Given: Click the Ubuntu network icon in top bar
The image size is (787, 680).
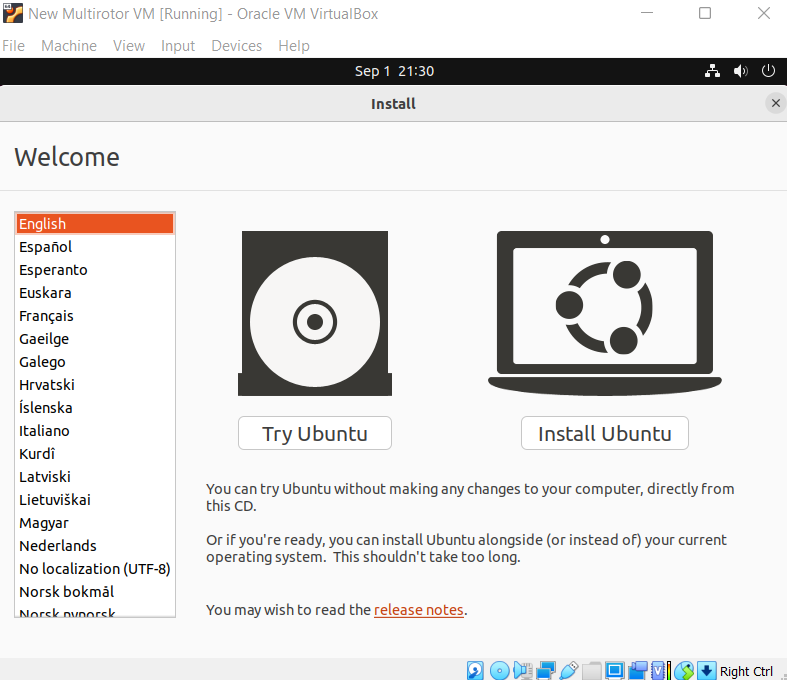Looking at the screenshot, I should pyautogui.click(x=712, y=71).
